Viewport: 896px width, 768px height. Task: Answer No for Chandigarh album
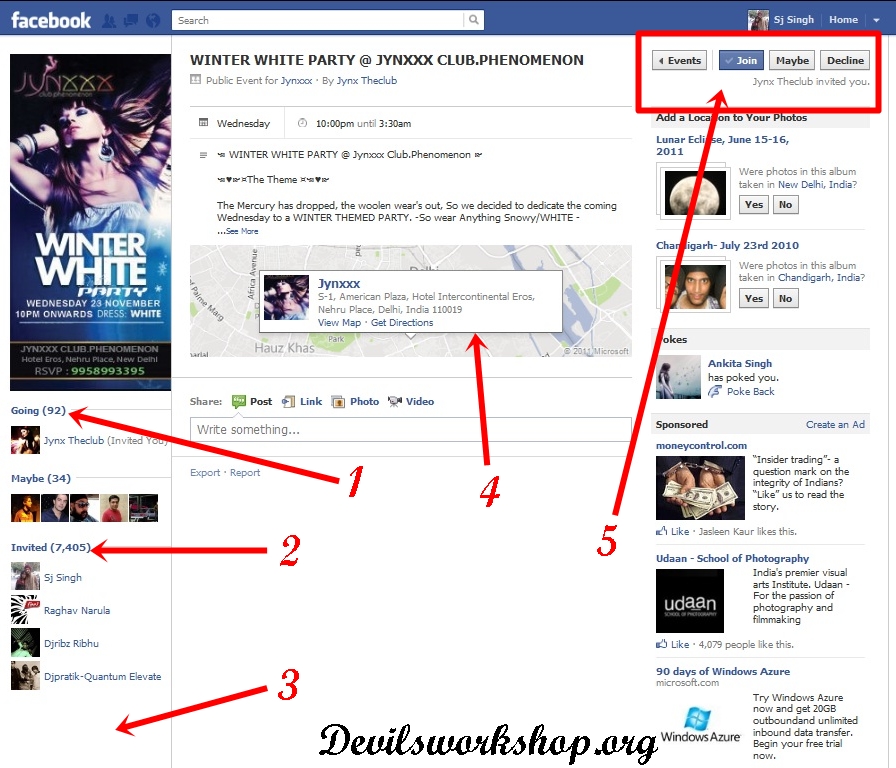click(x=786, y=298)
